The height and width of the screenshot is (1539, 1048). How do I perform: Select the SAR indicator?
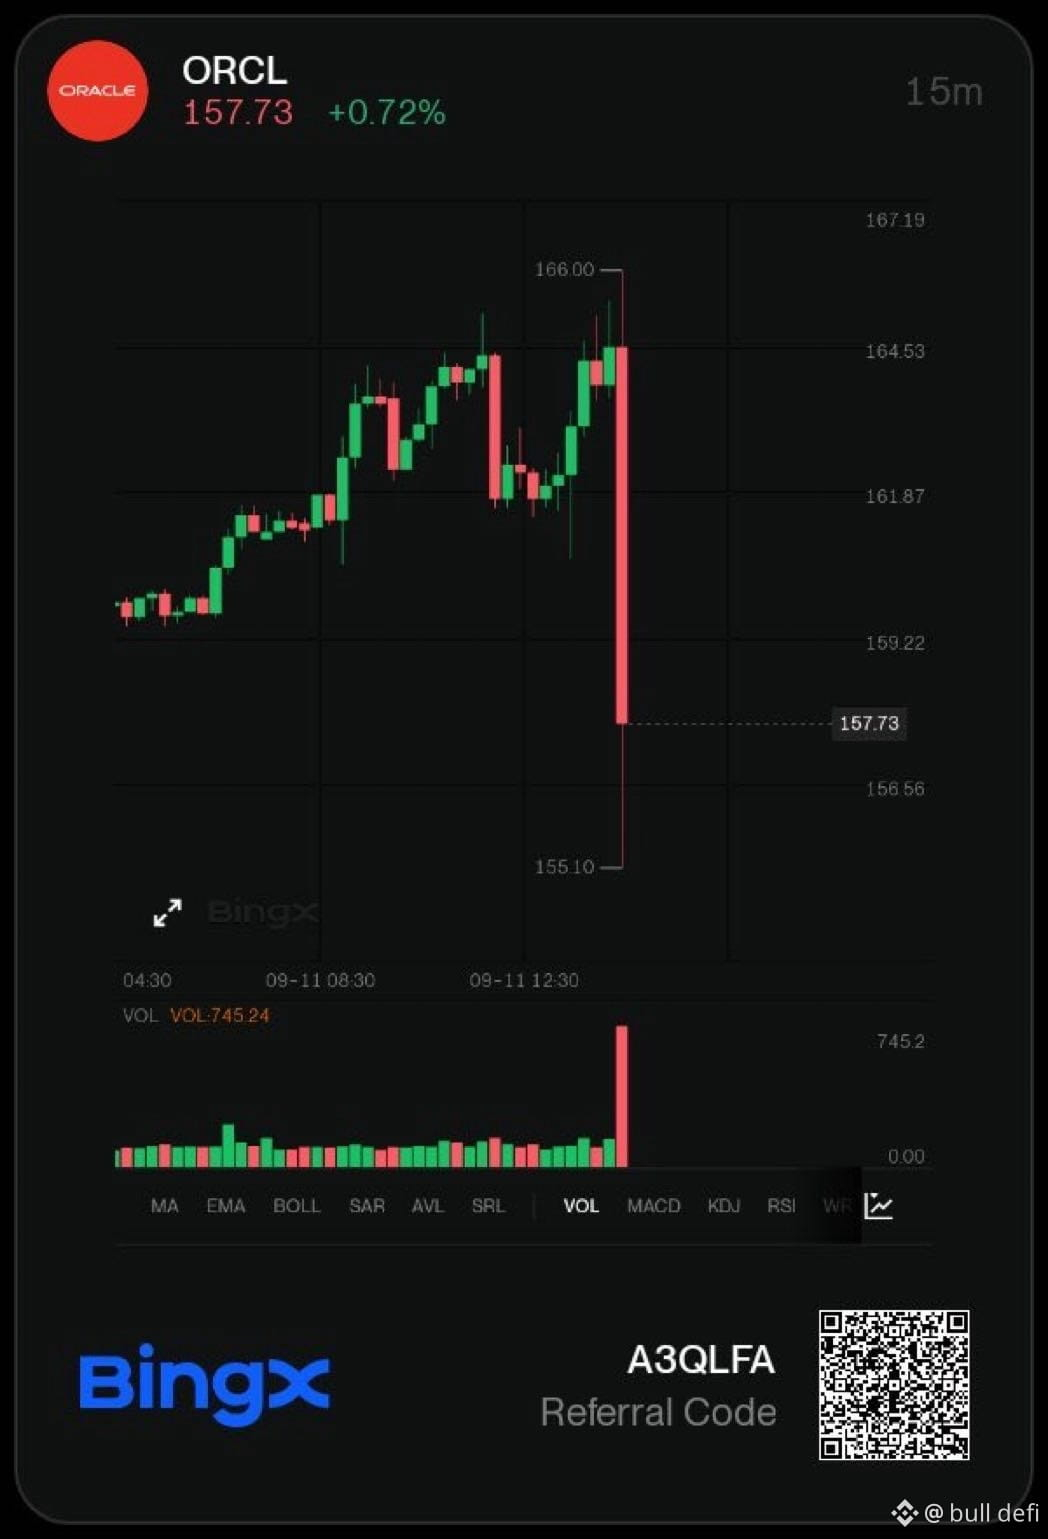click(x=367, y=1206)
